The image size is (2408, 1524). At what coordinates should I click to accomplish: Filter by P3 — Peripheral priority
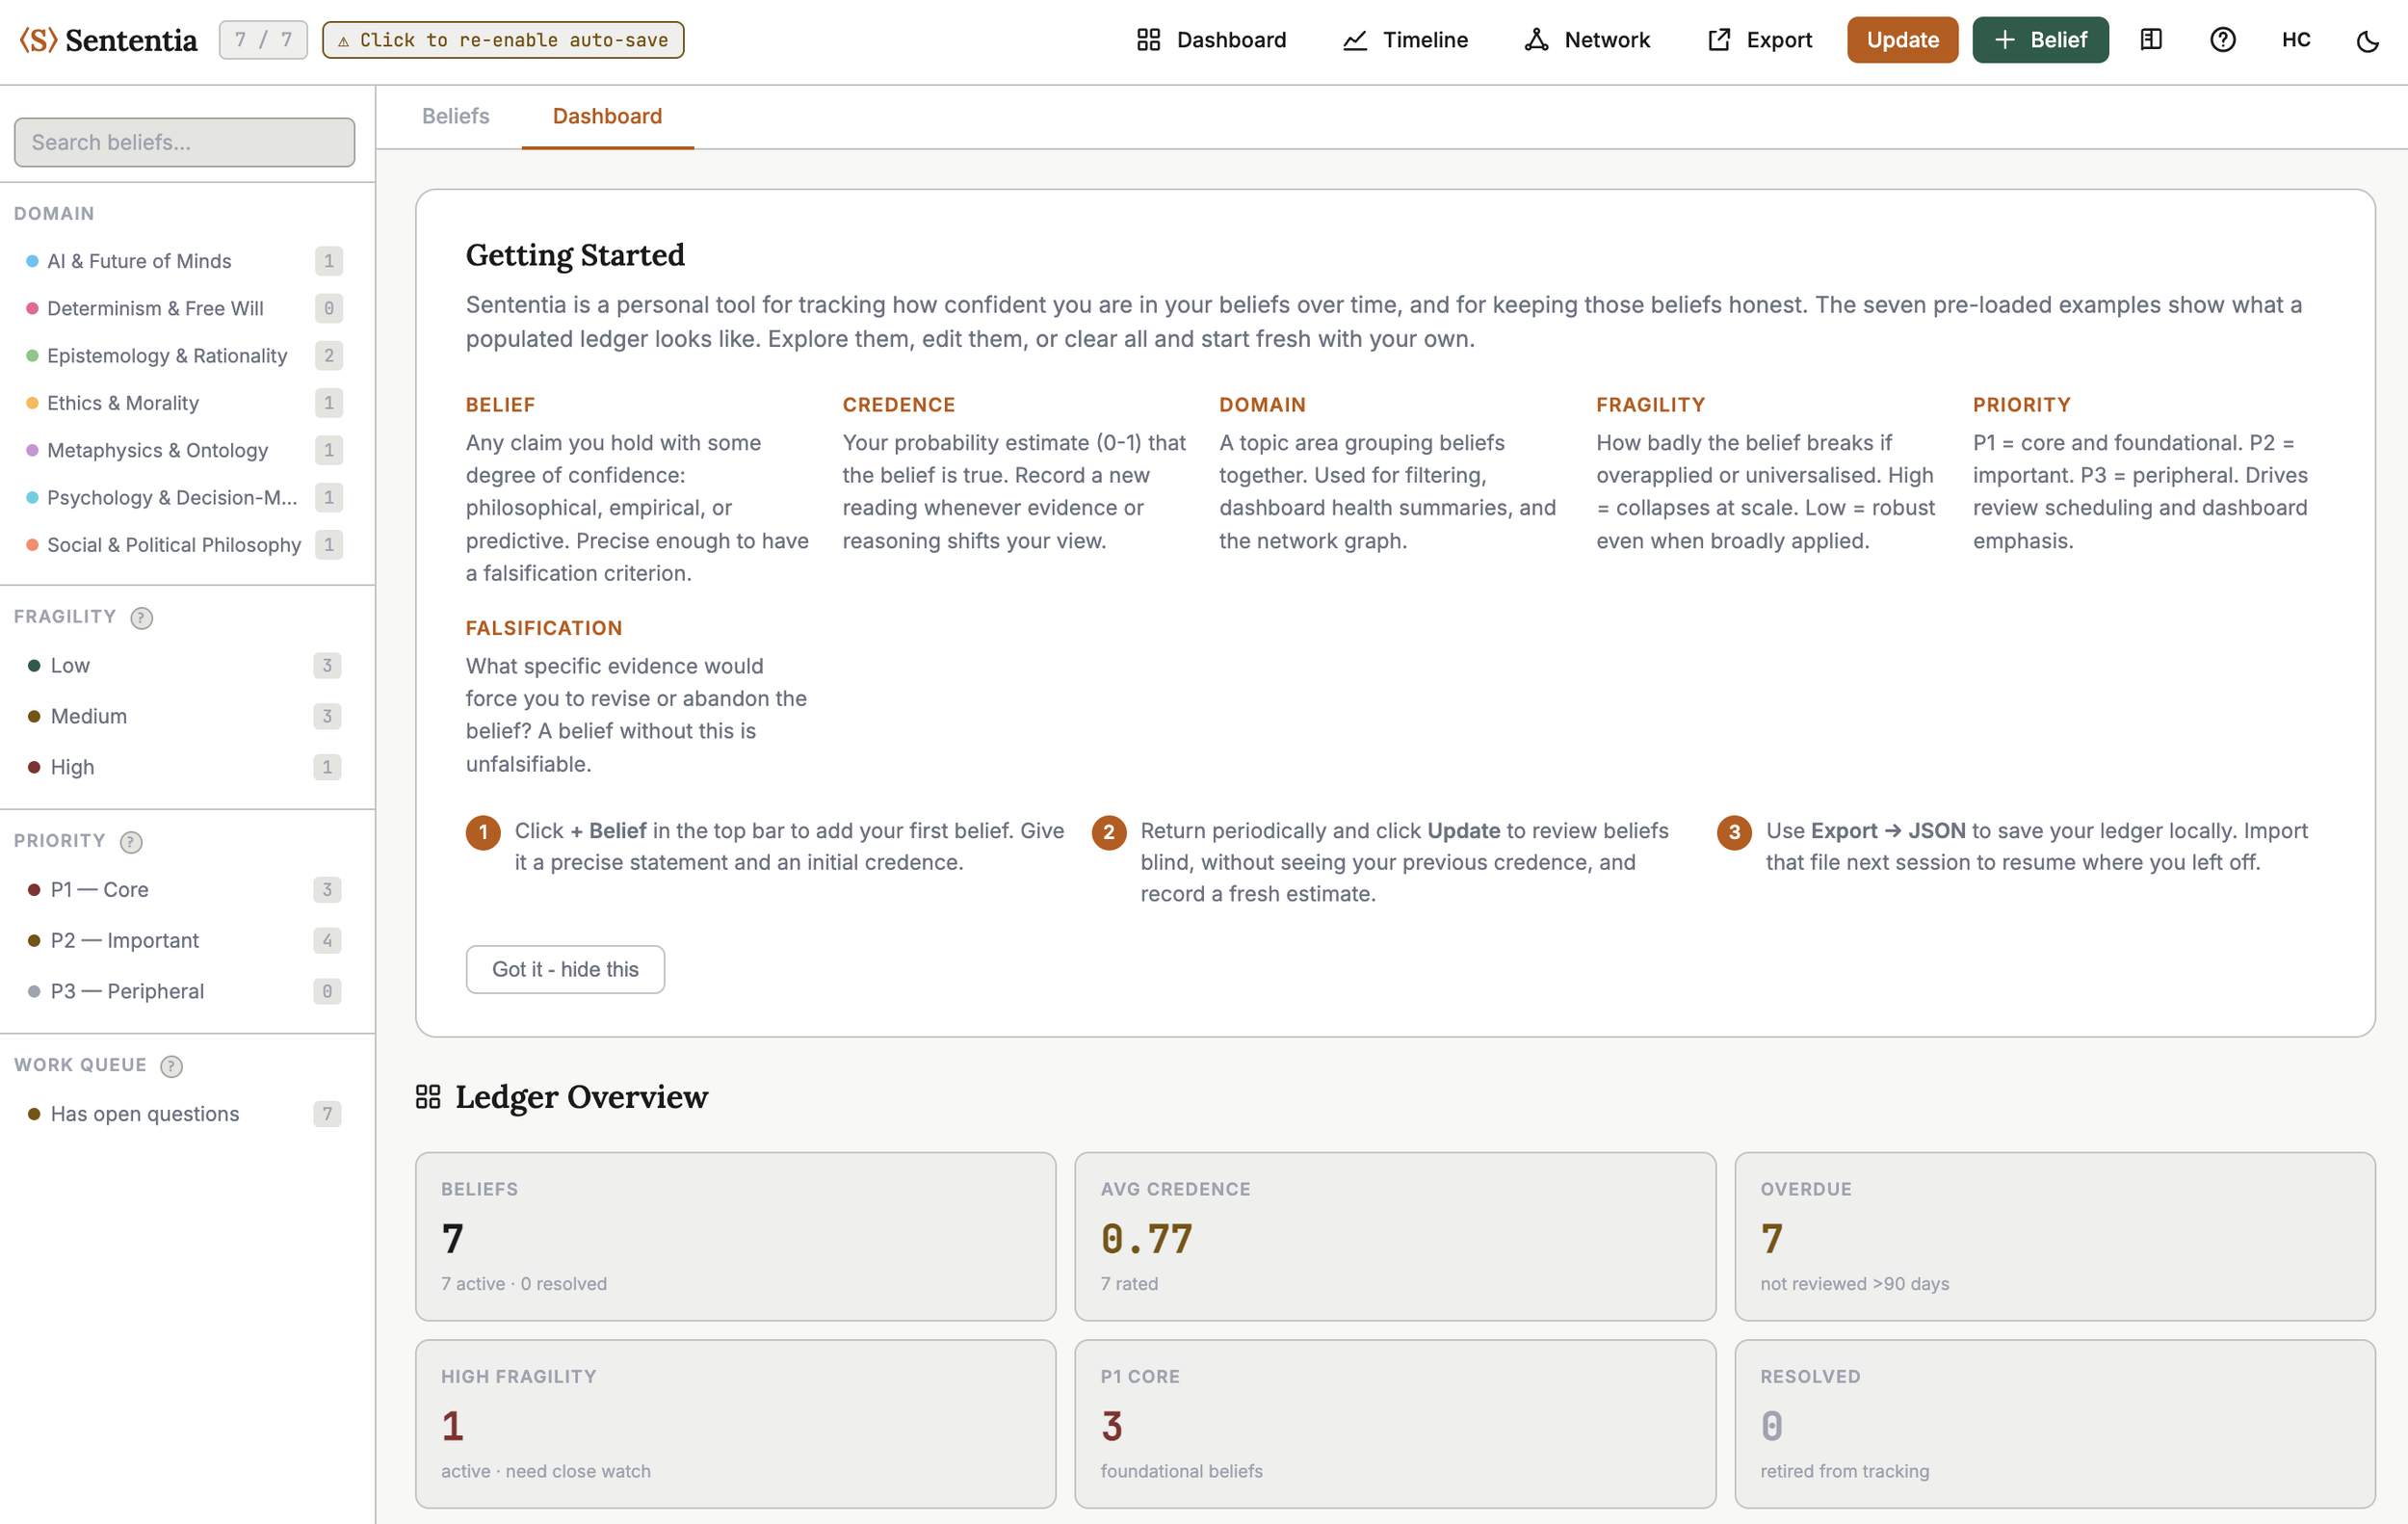184,991
